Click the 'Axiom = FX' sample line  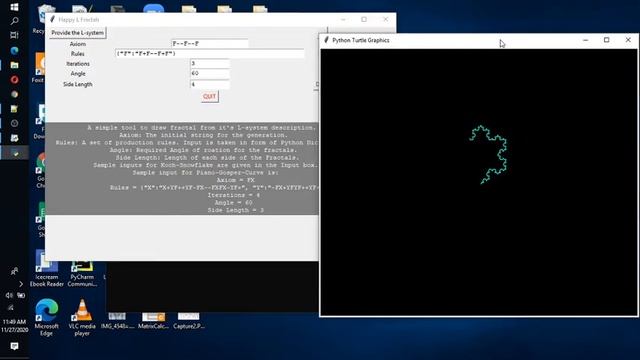[x=236, y=180]
